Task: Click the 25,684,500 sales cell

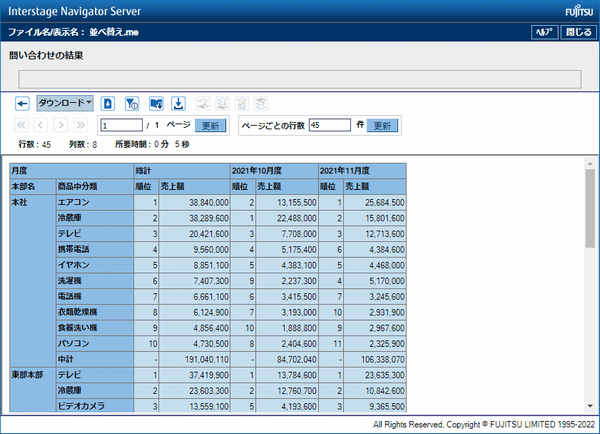Action: coord(375,202)
